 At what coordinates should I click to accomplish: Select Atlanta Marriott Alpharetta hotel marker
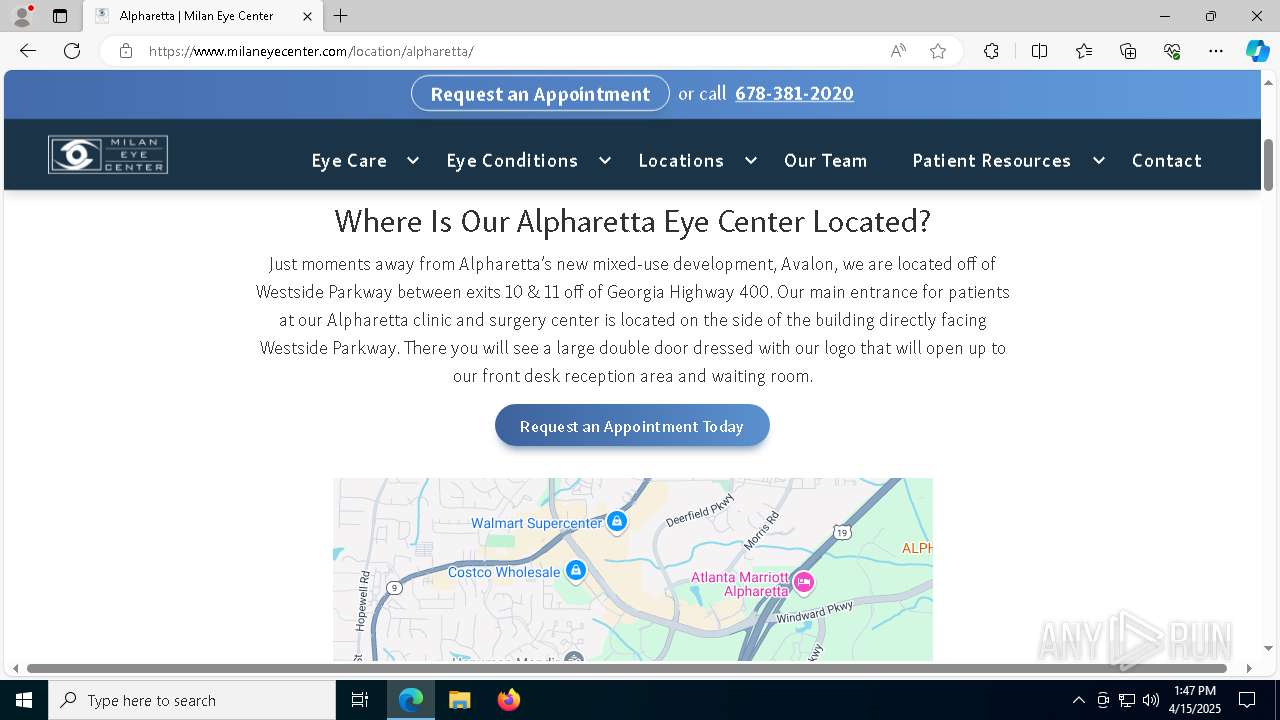point(804,581)
